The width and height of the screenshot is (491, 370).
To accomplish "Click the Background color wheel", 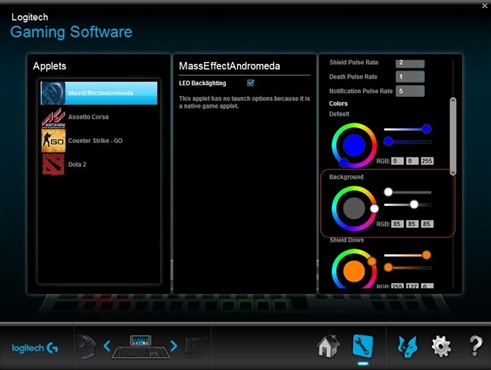I will pos(354,208).
